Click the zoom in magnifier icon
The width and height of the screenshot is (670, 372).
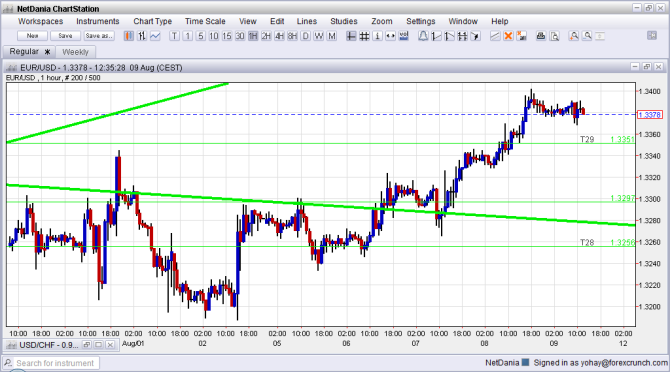[x=574, y=36]
